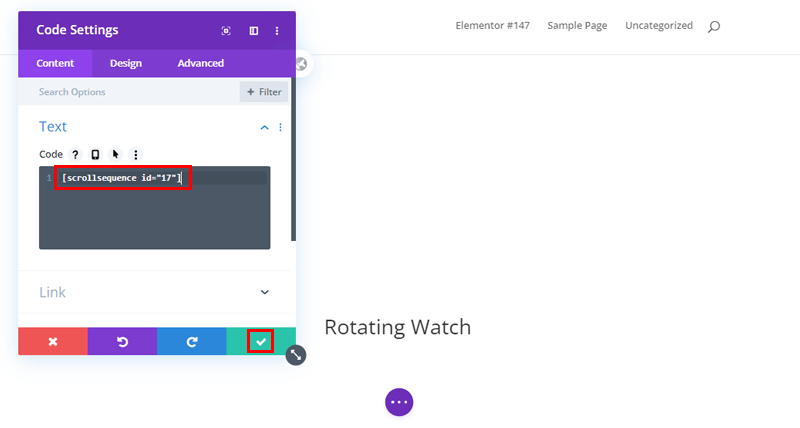Viewport: 800px width, 428px height.
Task: Snap modal to sidebar column icon
Action: click(254, 31)
